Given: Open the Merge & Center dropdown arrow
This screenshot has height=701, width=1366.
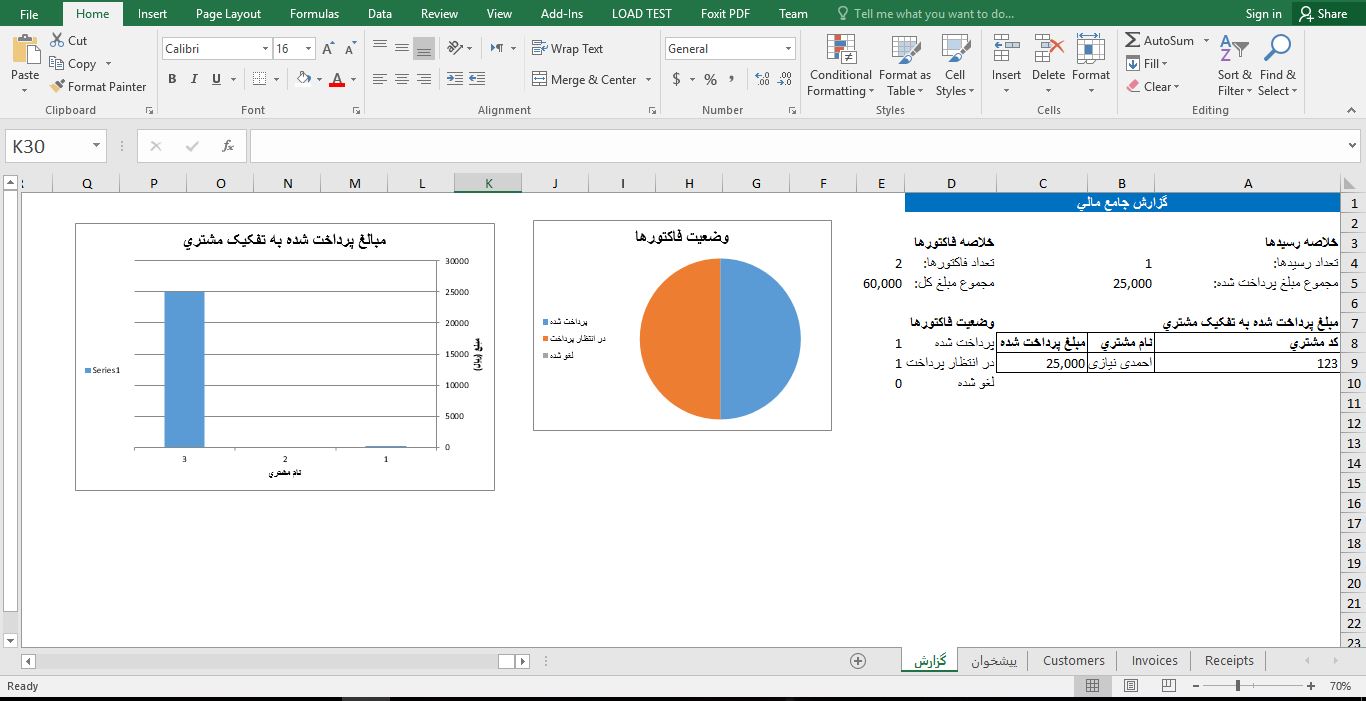Looking at the screenshot, I should [x=648, y=80].
